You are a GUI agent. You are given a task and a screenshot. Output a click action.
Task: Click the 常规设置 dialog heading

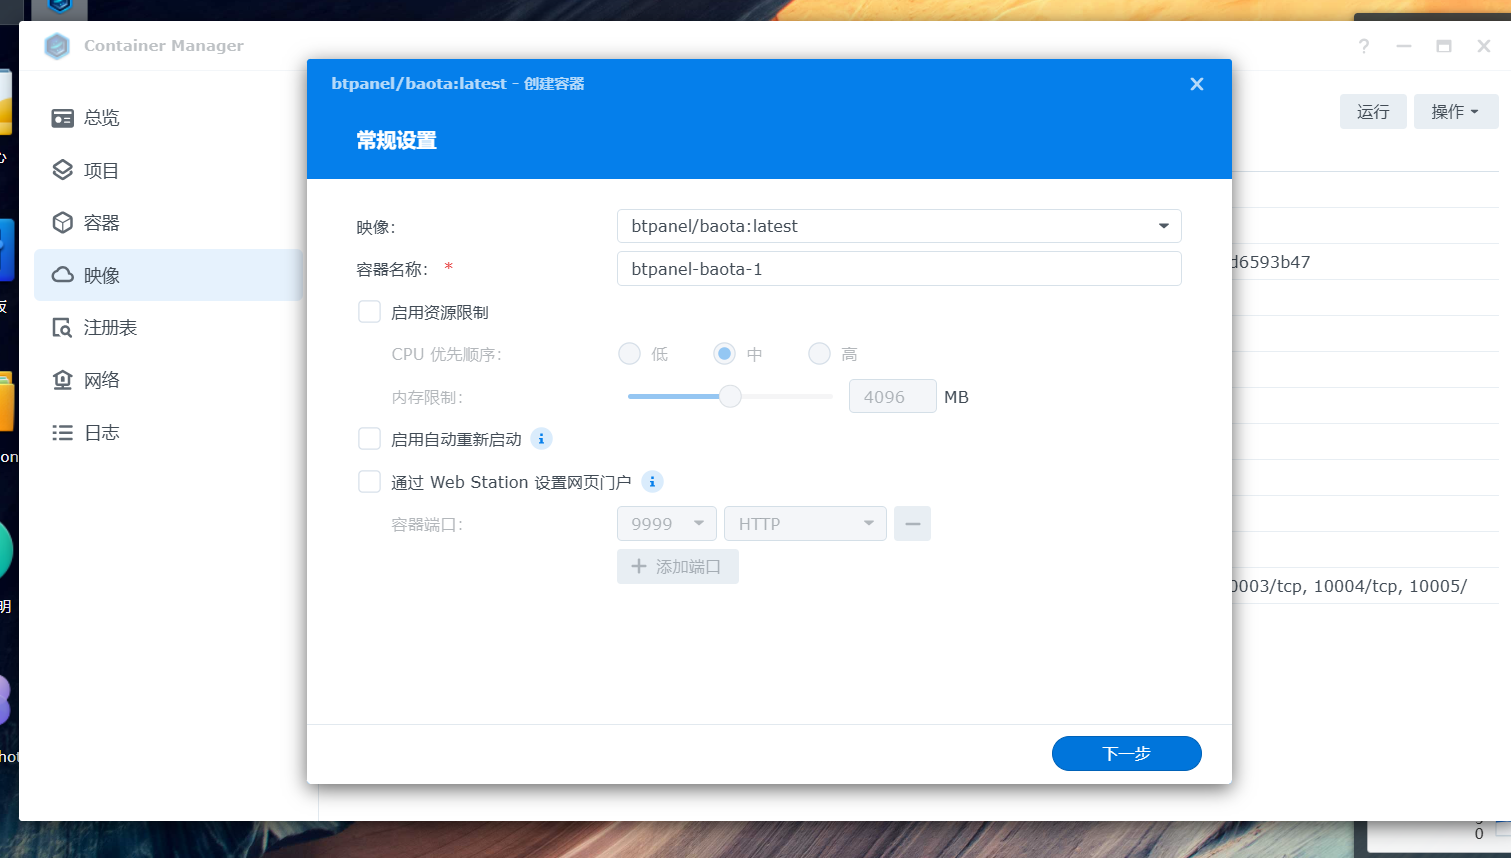coord(396,141)
